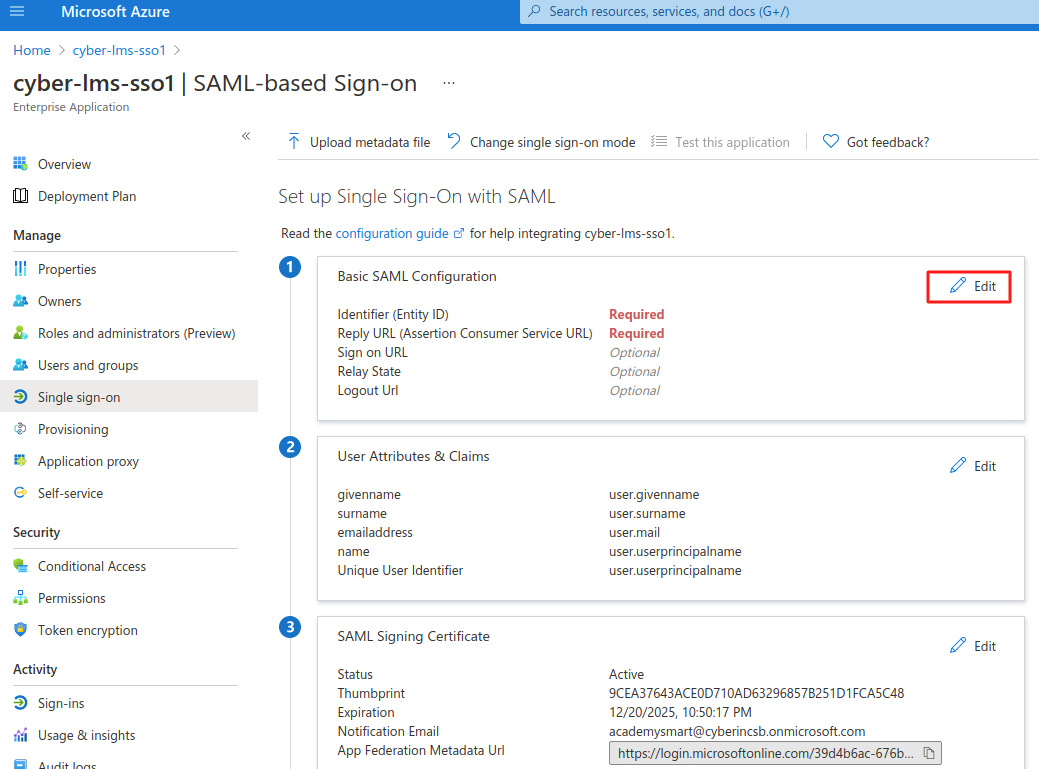Image resolution: width=1039 pixels, height=769 pixels.
Task: Click the 'Unique User Identifier' claim name
Action: [x=400, y=570]
